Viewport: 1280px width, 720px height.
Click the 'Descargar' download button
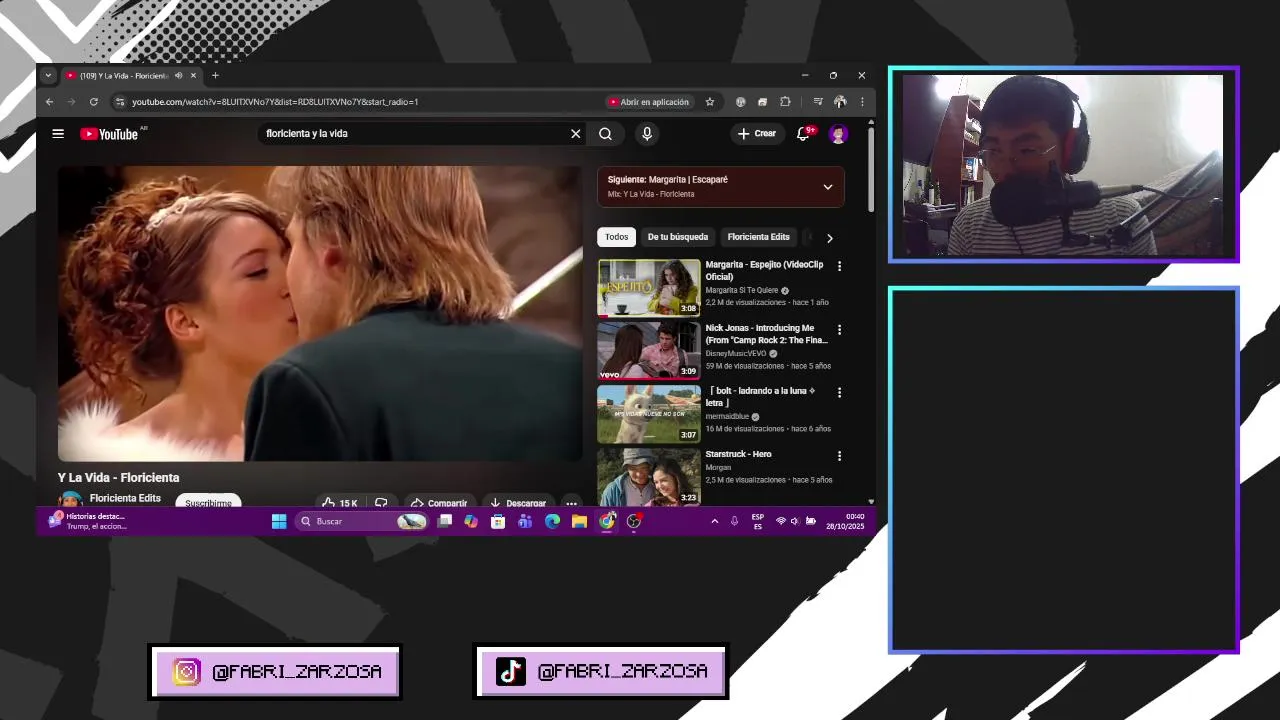pyautogui.click(x=518, y=503)
